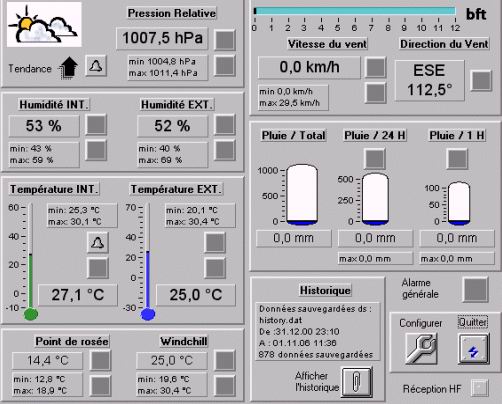This screenshot has height=404, width=502.
Task: Toggle the square under Pluie / 1 H
Action: [x=457, y=159]
